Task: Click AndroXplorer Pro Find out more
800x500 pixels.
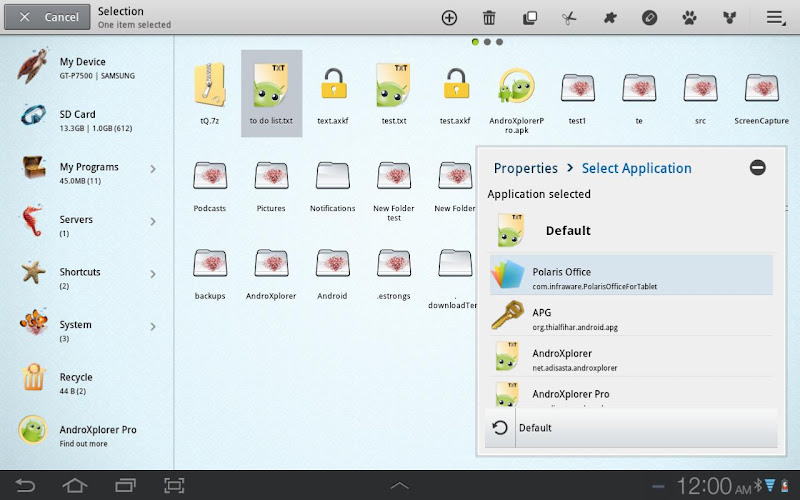Action: tap(87, 435)
